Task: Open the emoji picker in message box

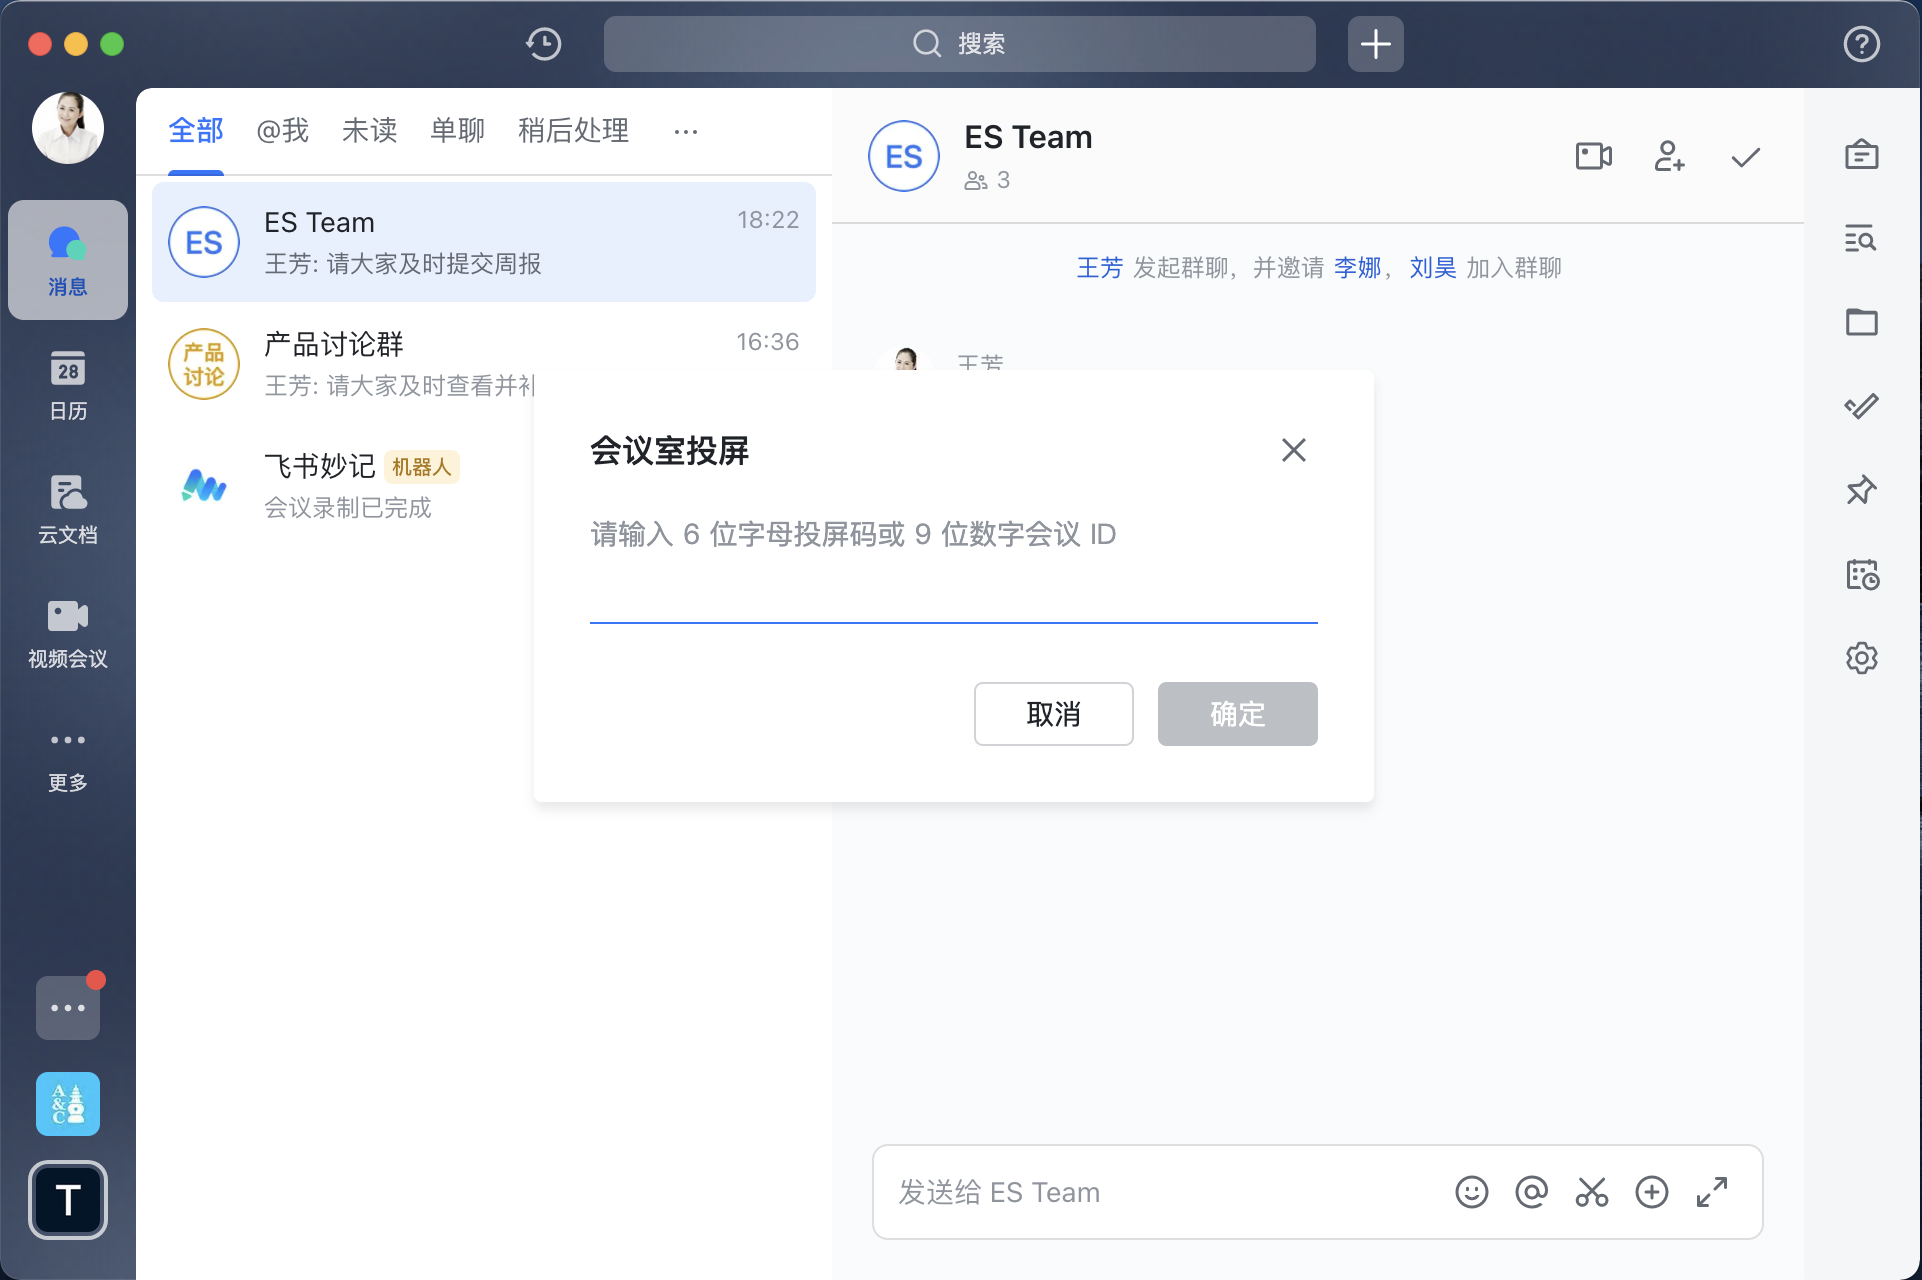Action: (x=1471, y=1192)
